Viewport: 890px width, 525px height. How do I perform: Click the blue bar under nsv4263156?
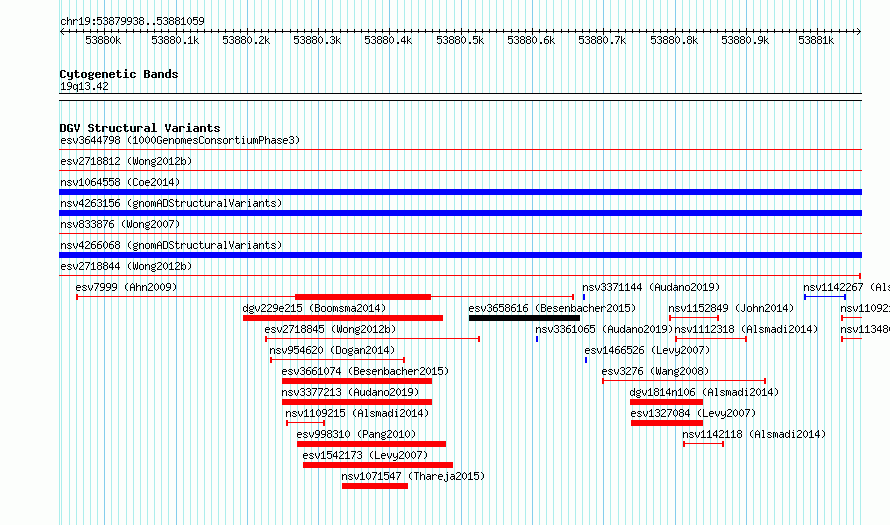tap(460, 213)
